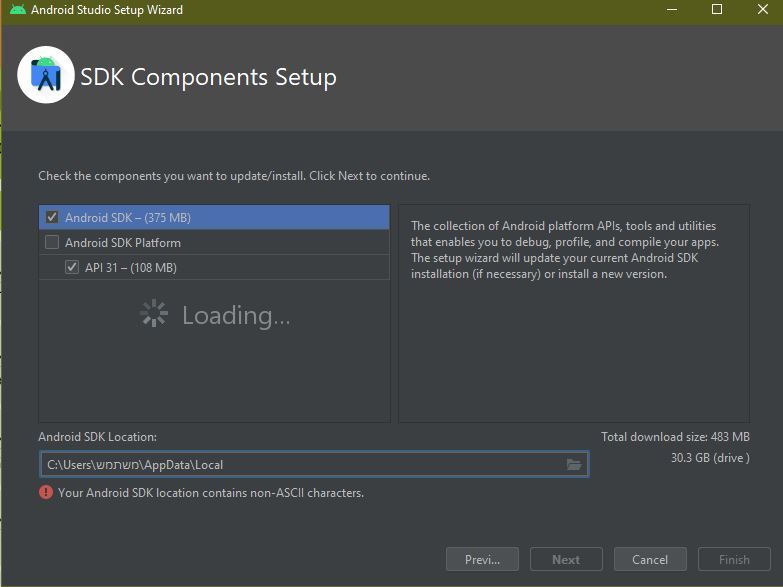Click the non-ASCII characters warning message
The image size is (783, 587).
point(211,493)
